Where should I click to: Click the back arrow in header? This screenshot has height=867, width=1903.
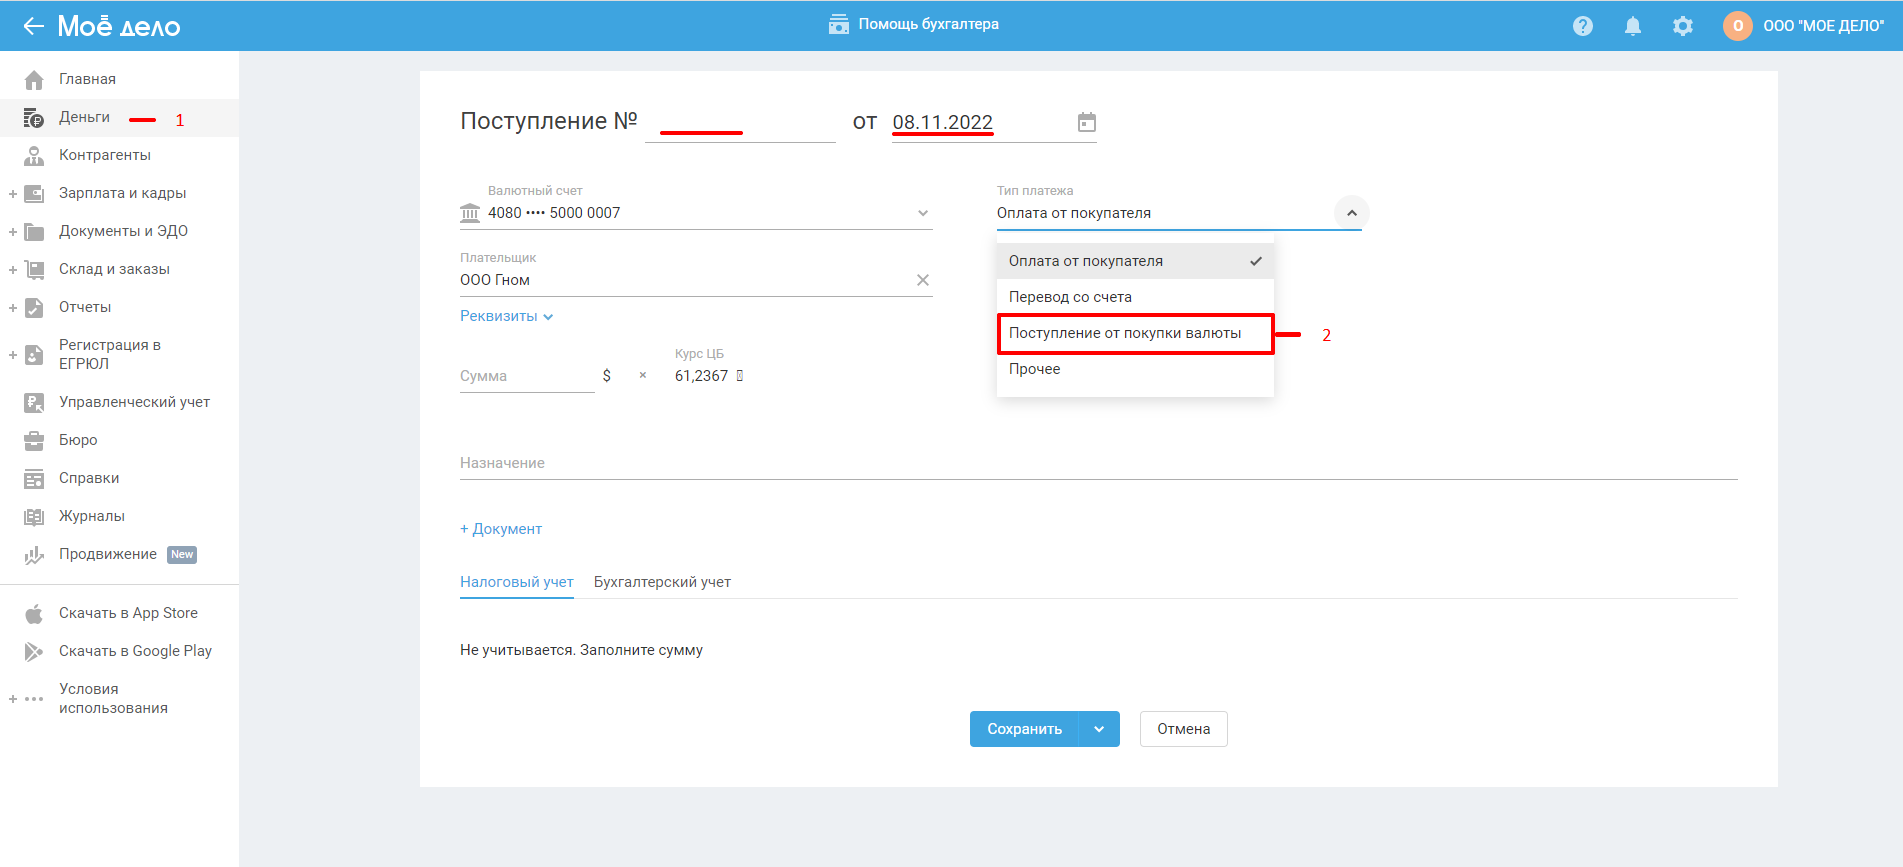pyautogui.click(x=34, y=26)
